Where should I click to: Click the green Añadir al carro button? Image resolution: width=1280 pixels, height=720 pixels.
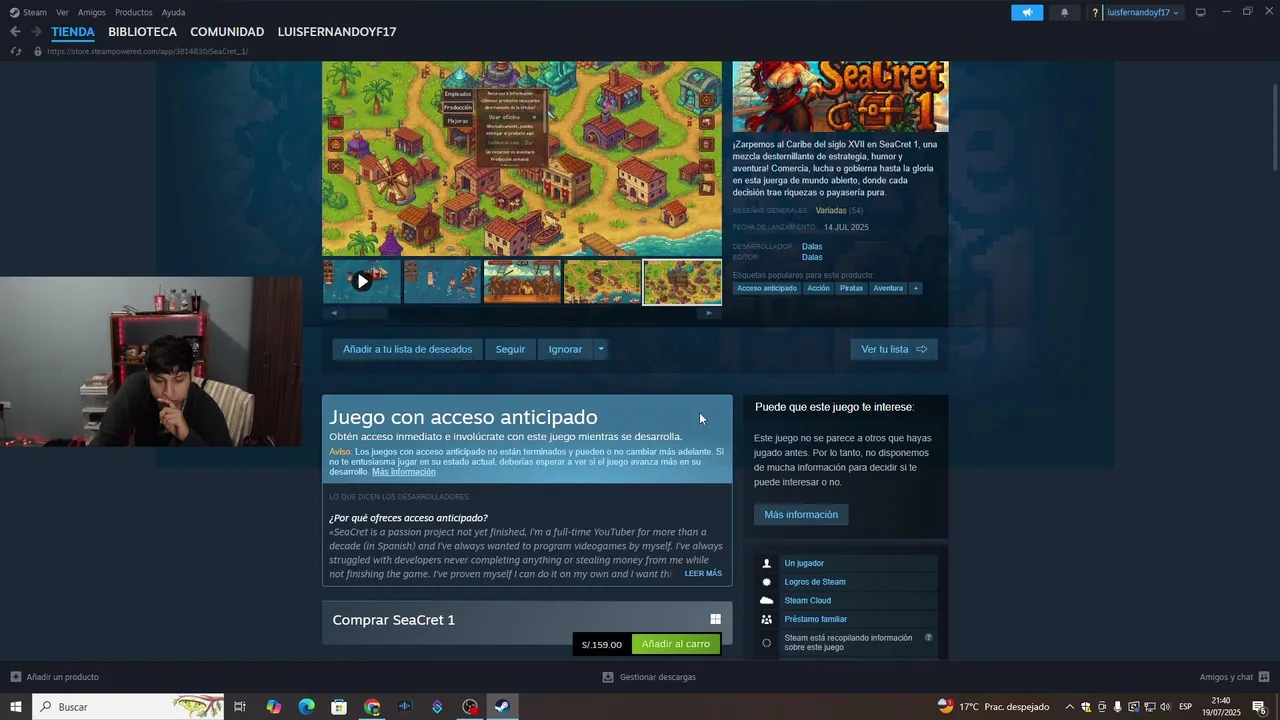tap(676, 644)
